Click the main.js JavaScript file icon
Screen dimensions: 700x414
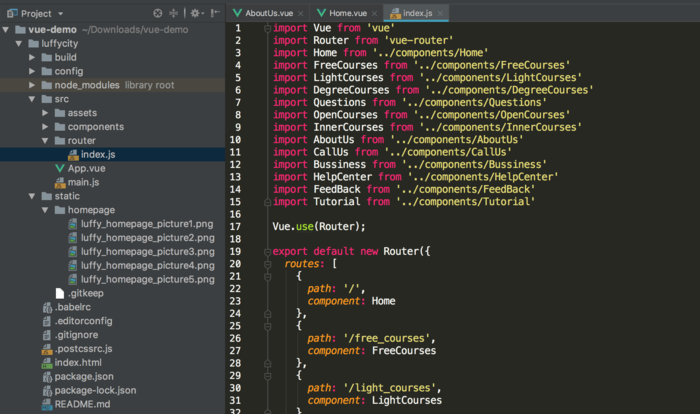(x=59, y=182)
